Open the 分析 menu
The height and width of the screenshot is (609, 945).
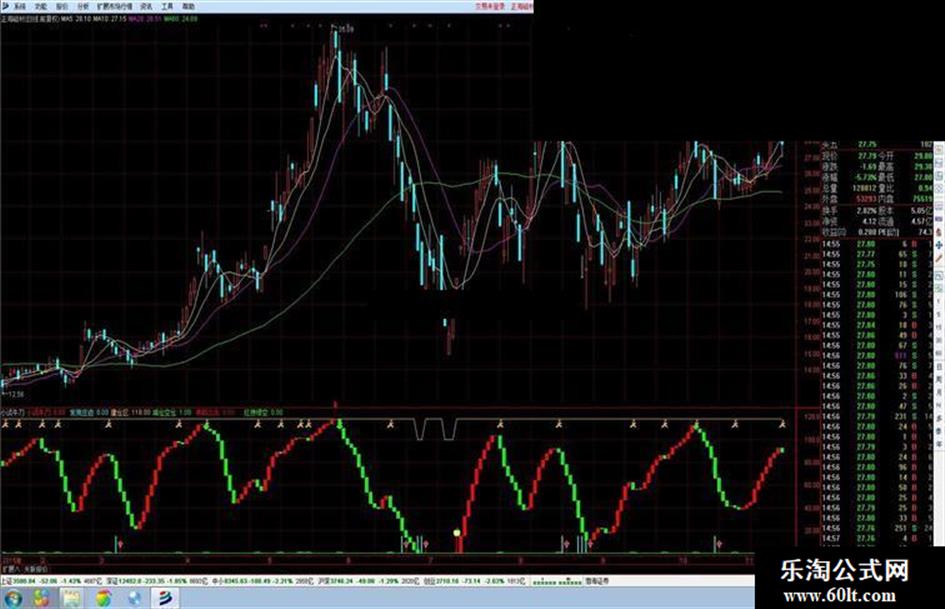[x=83, y=7]
